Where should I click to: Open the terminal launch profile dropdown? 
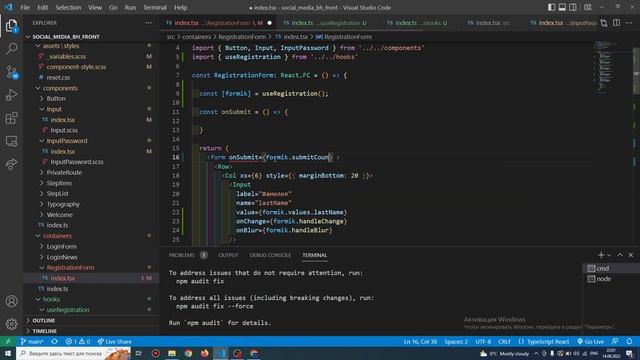609,255
